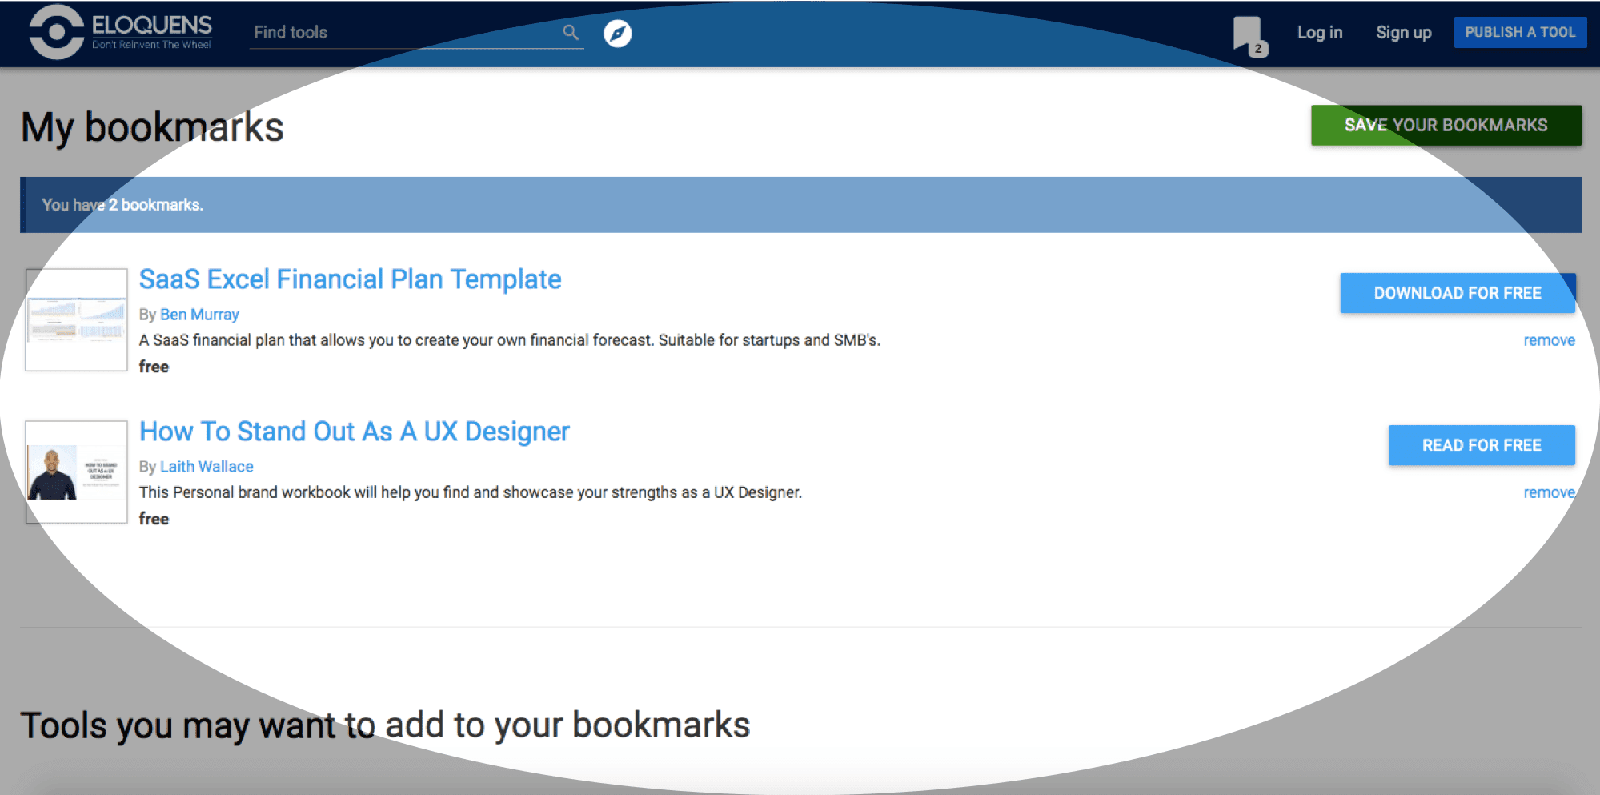Select the 'You have 2 bookmarks.' notice text
Screen dimensions: 1600x795
tap(122, 205)
